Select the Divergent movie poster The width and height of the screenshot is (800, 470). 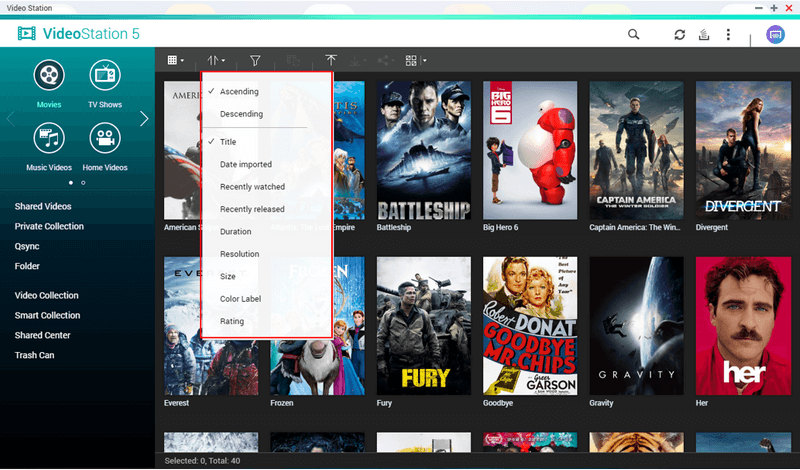[x=743, y=151]
